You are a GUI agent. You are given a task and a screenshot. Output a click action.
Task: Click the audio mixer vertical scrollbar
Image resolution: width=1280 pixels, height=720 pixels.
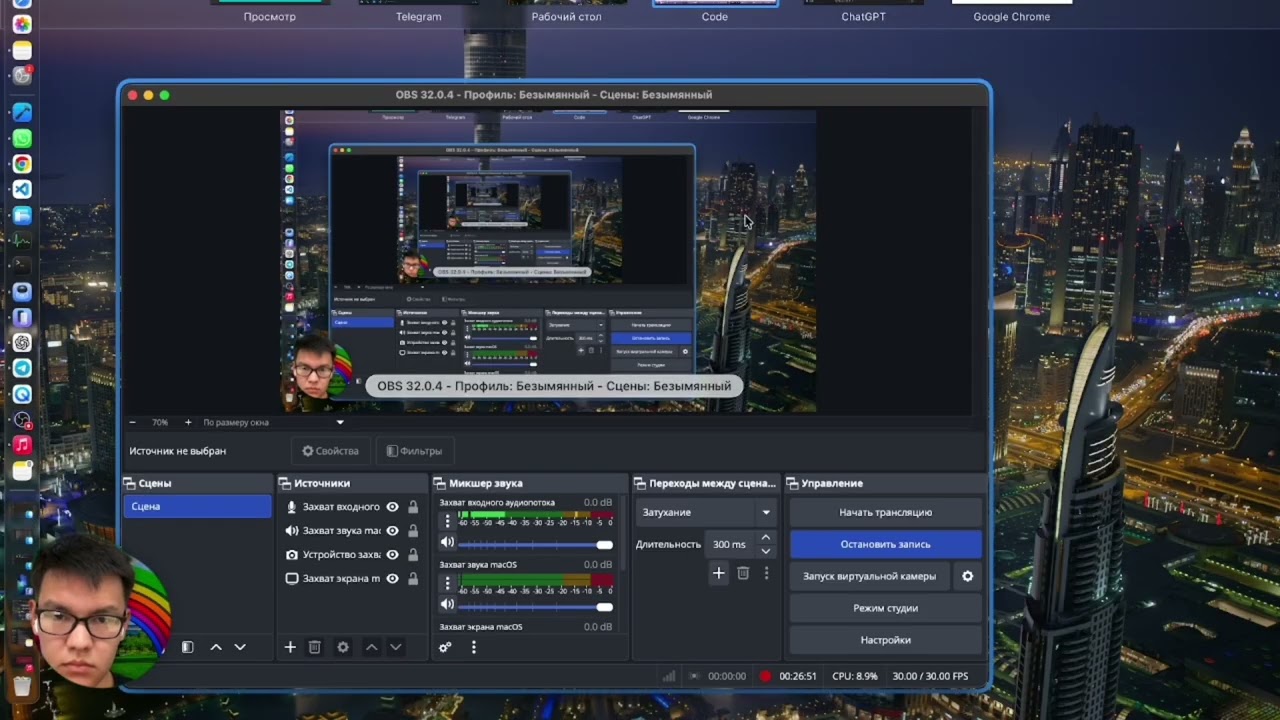623,532
